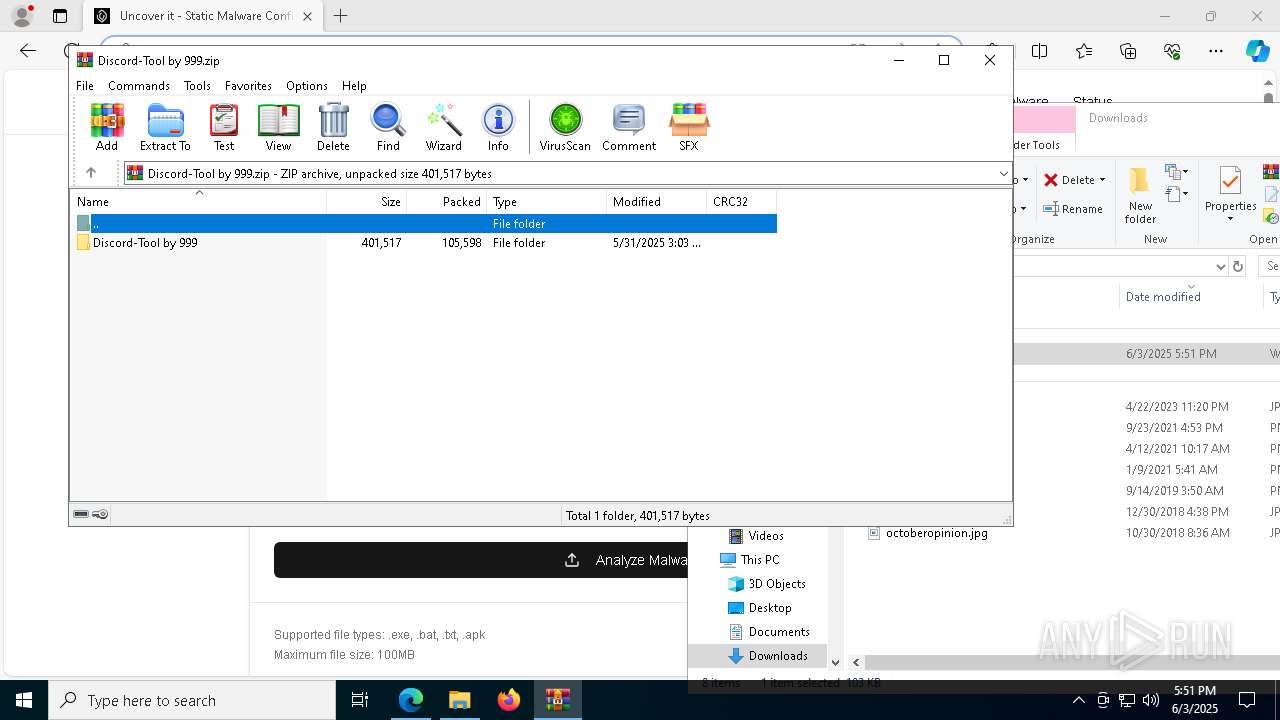The height and width of the screenshot is (720, 1280).
Task: Open Properties in Explorer ribbon
Action: coord(1230,196)
